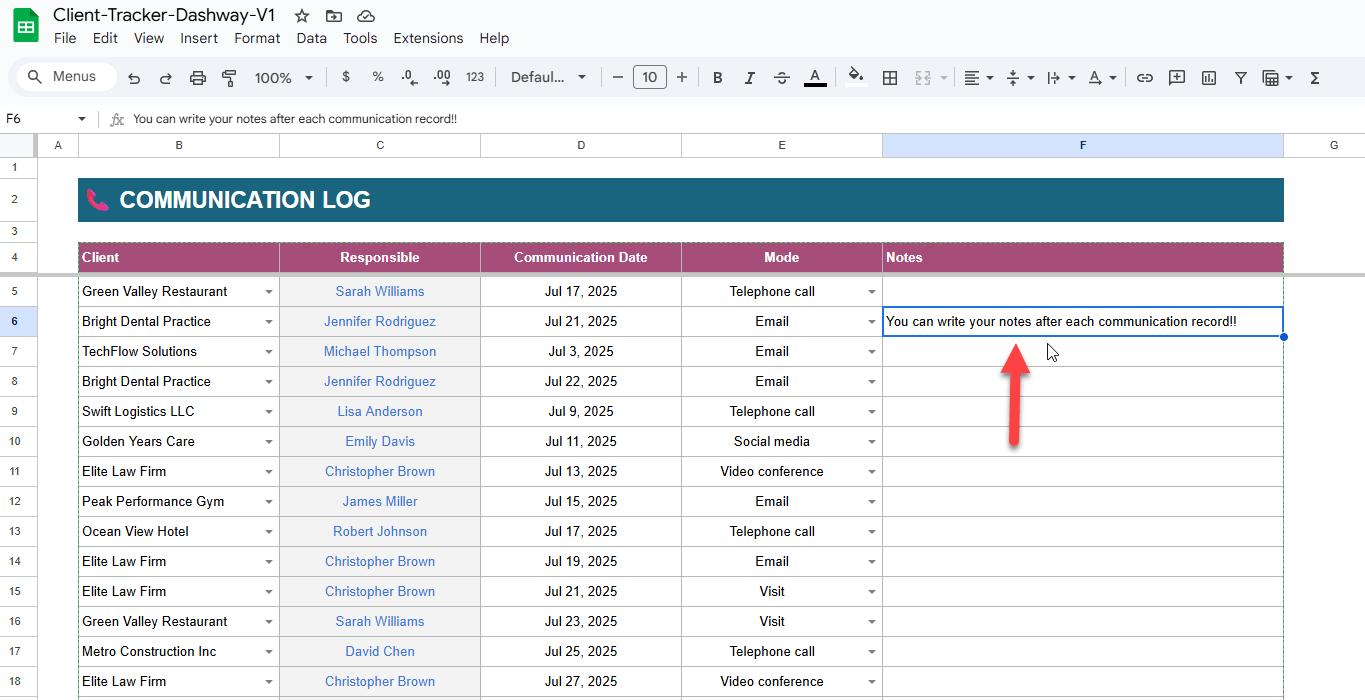This screenshot has width=1365, height=700.
Task: Create a filter on the table
Action: point(1241,77)
